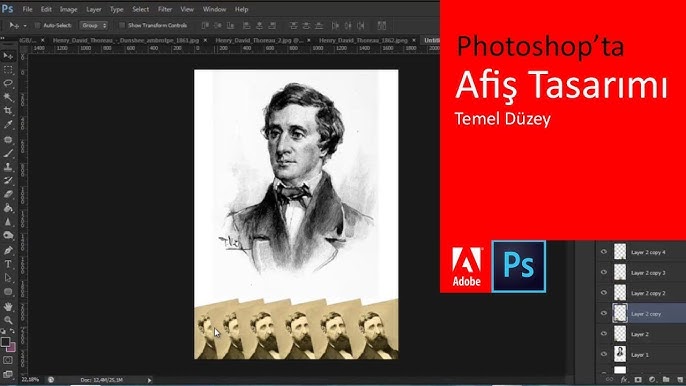
Task: Open the Auto-Select Group dropdown
Action: coord(94,25)
